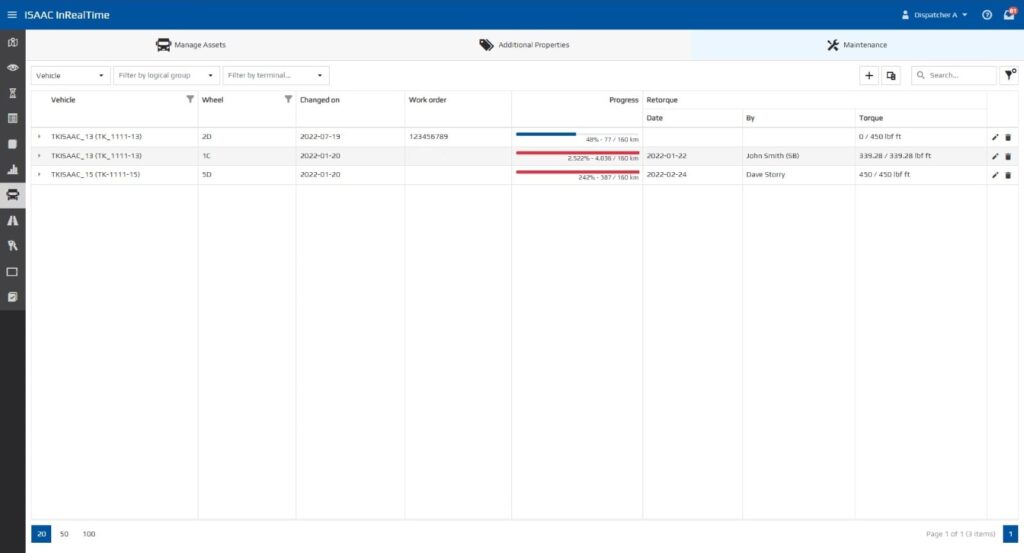This screenshot has height=553, width=1024.
Task: Edit the wheel 5D row with pencil icon
Action: tap(995, 175)
